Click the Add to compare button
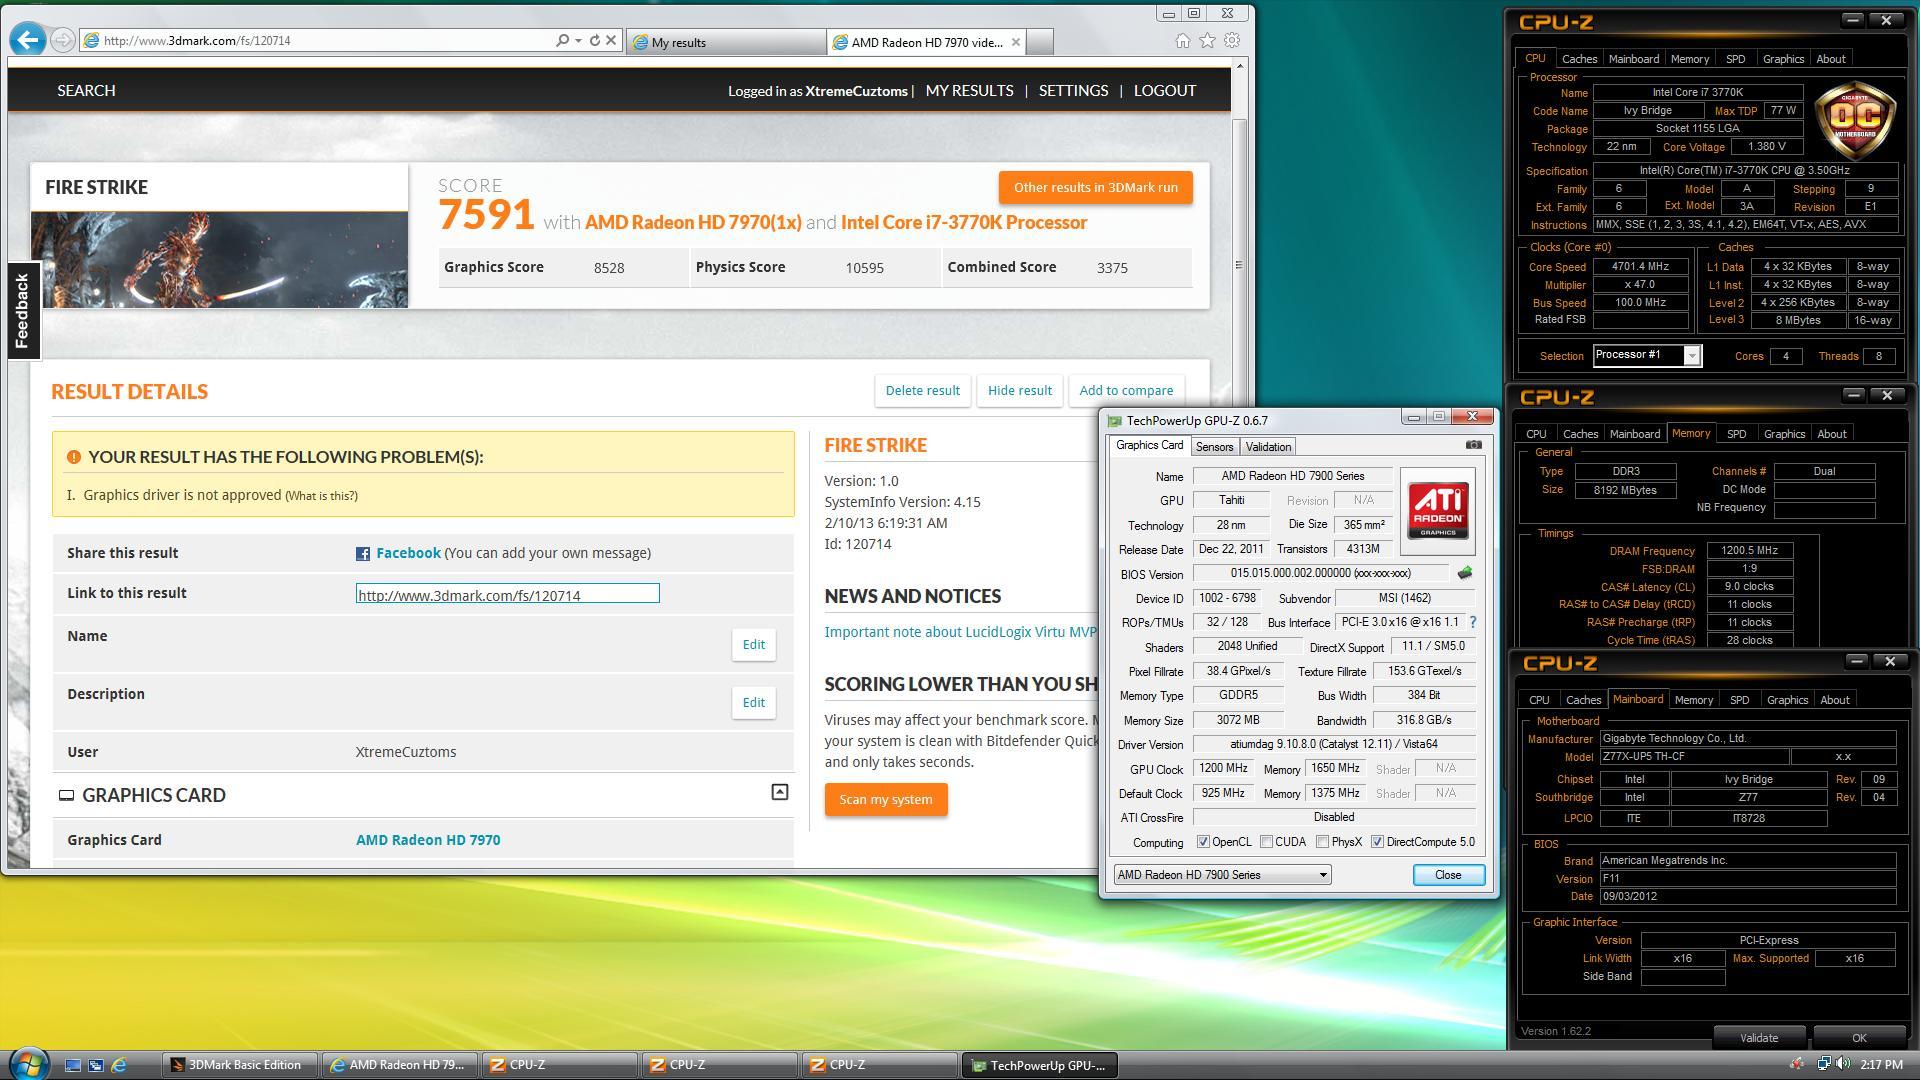 coord(1125,391)
